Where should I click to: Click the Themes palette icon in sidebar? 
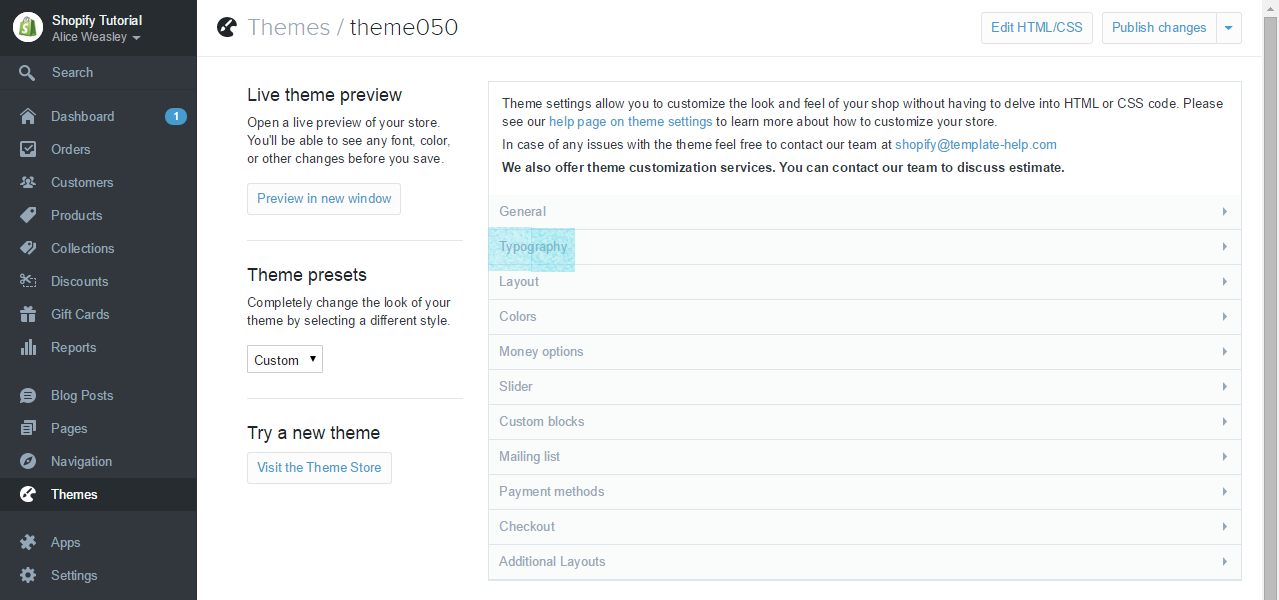pyautogui.click(x=28, y=494)
